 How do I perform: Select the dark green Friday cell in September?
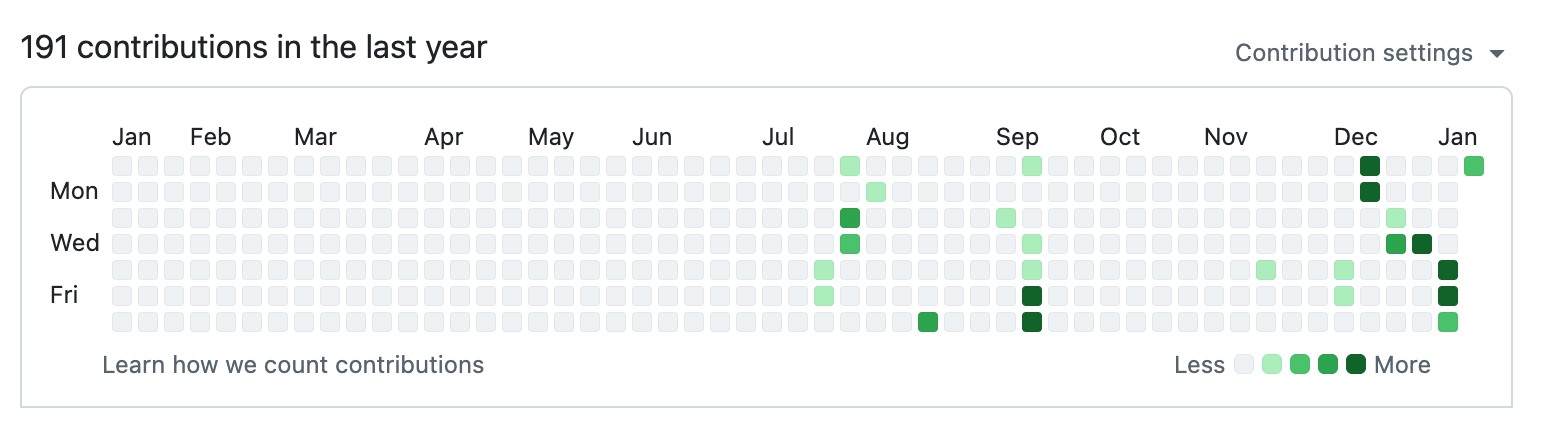[x=1032, y=296]
